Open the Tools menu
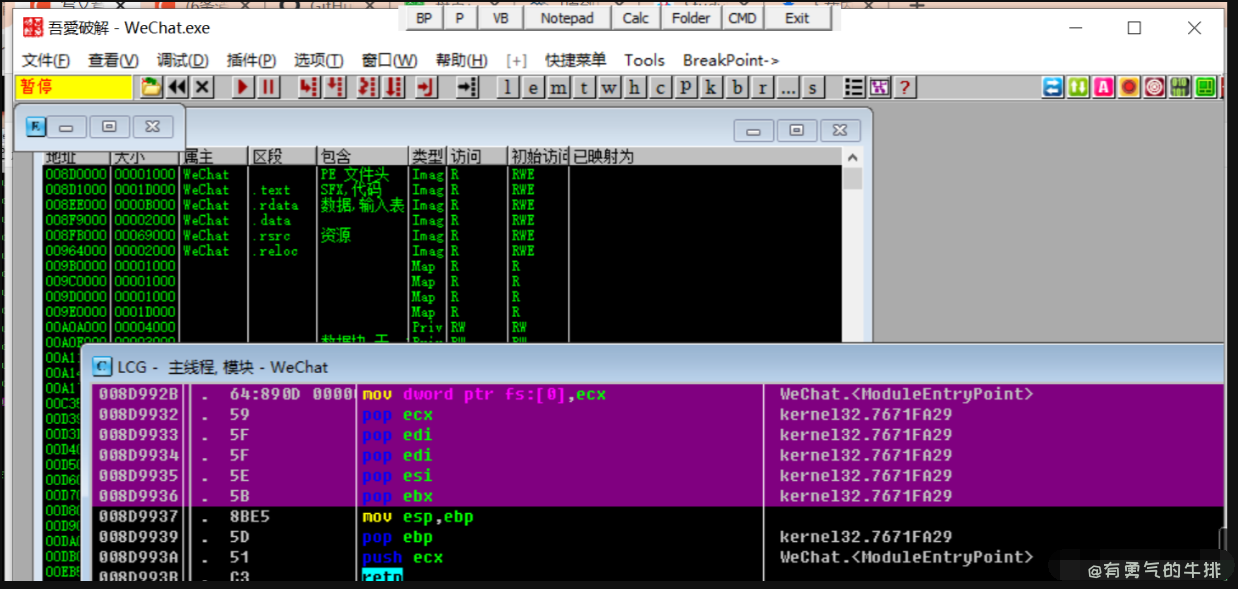This screenshot has width=1238, height=589. [x=644, y=60]
